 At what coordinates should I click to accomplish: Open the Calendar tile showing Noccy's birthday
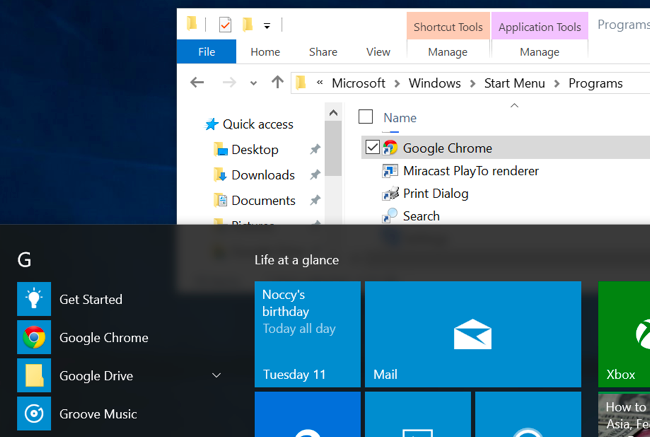coord(308,334)
